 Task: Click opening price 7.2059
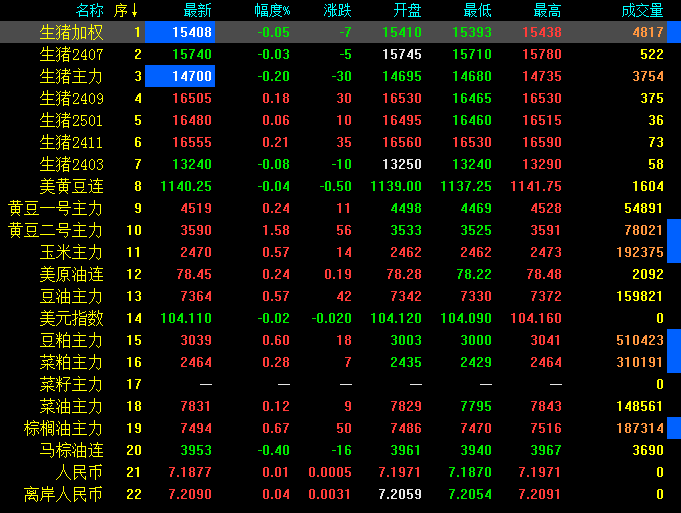click(x=400, y=494)
